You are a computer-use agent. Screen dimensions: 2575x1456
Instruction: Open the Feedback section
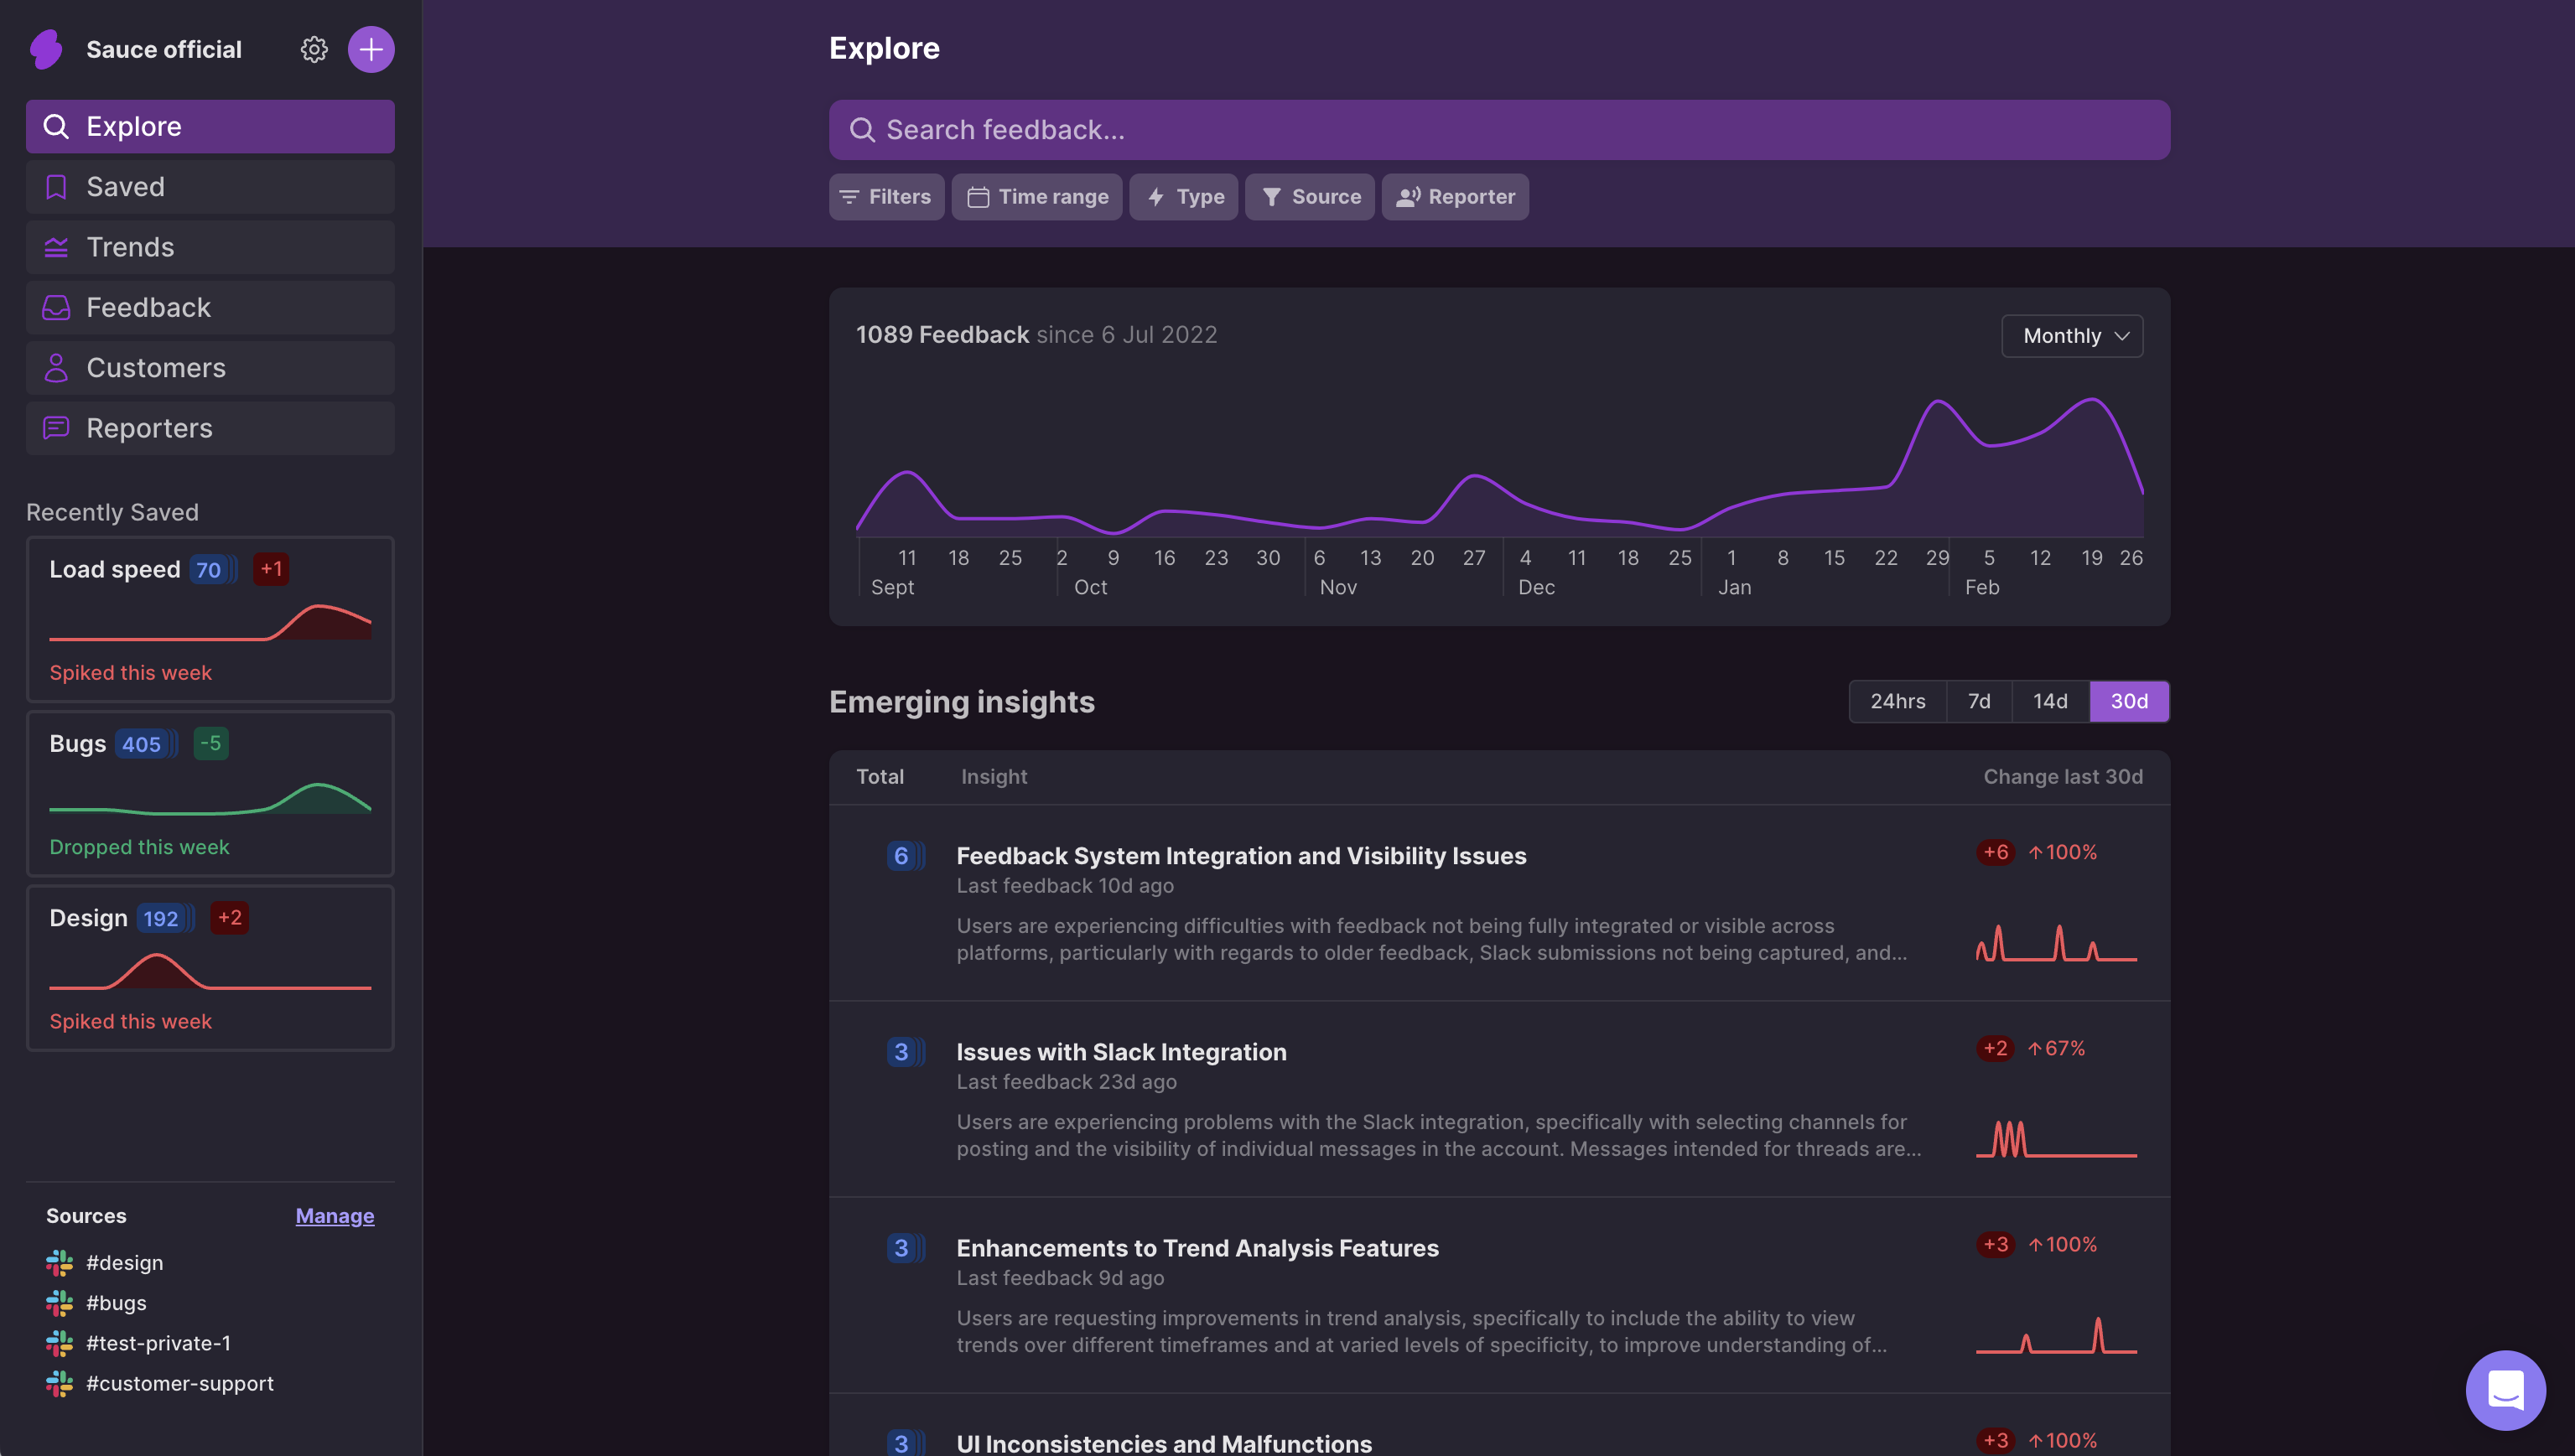tap(210, 307)
